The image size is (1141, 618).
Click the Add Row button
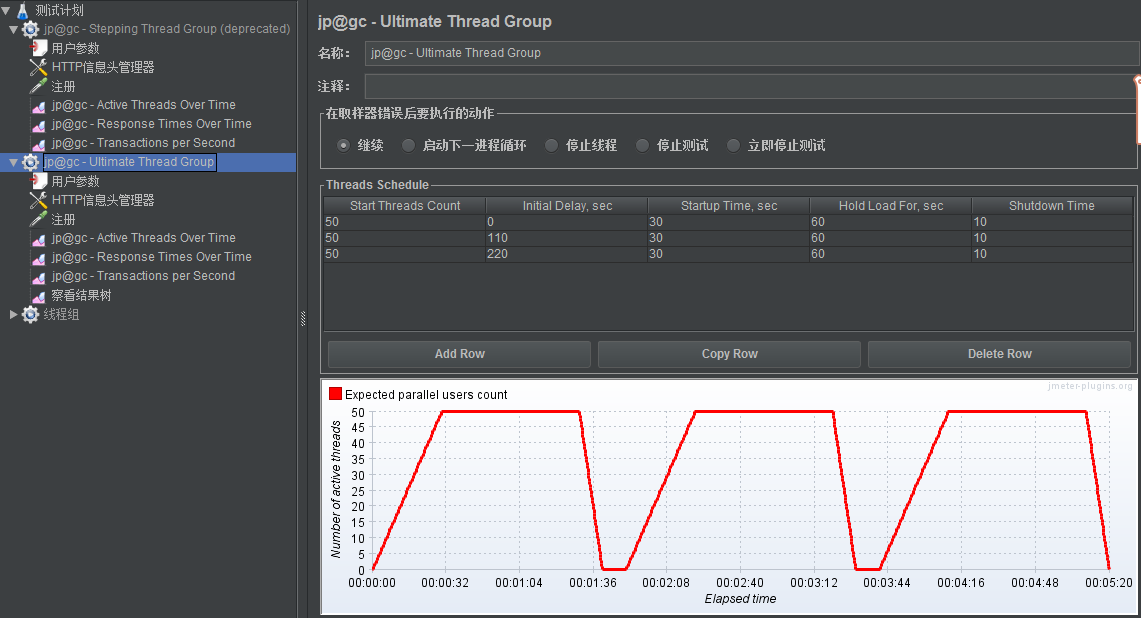[460, 354]
